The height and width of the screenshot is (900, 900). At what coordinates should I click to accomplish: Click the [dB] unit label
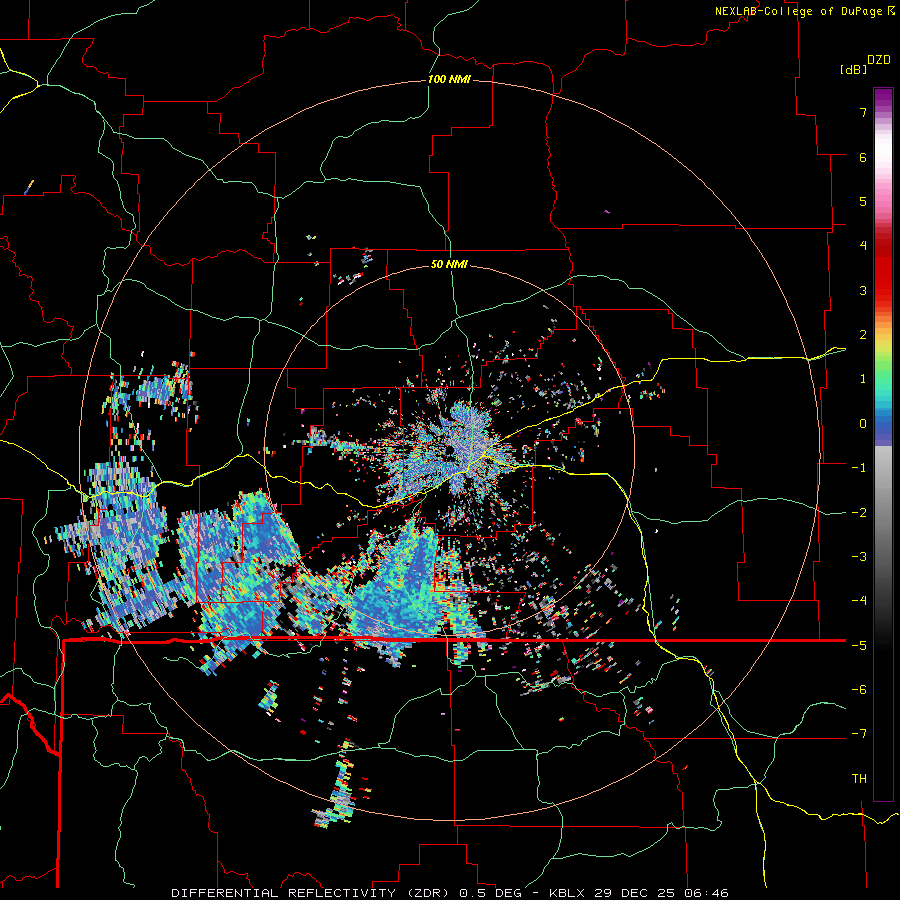853,69
